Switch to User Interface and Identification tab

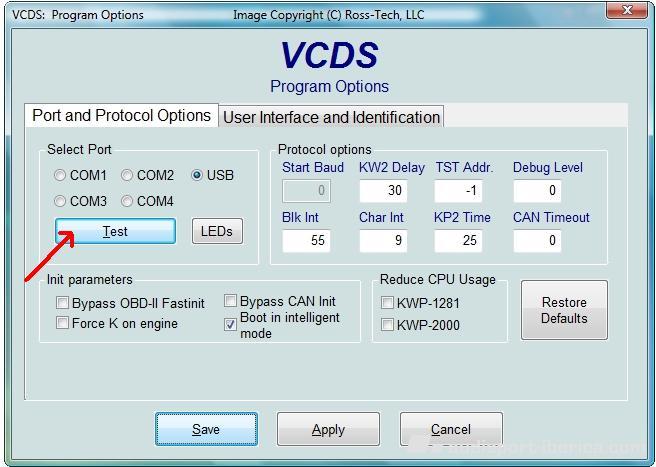[331, 117]
